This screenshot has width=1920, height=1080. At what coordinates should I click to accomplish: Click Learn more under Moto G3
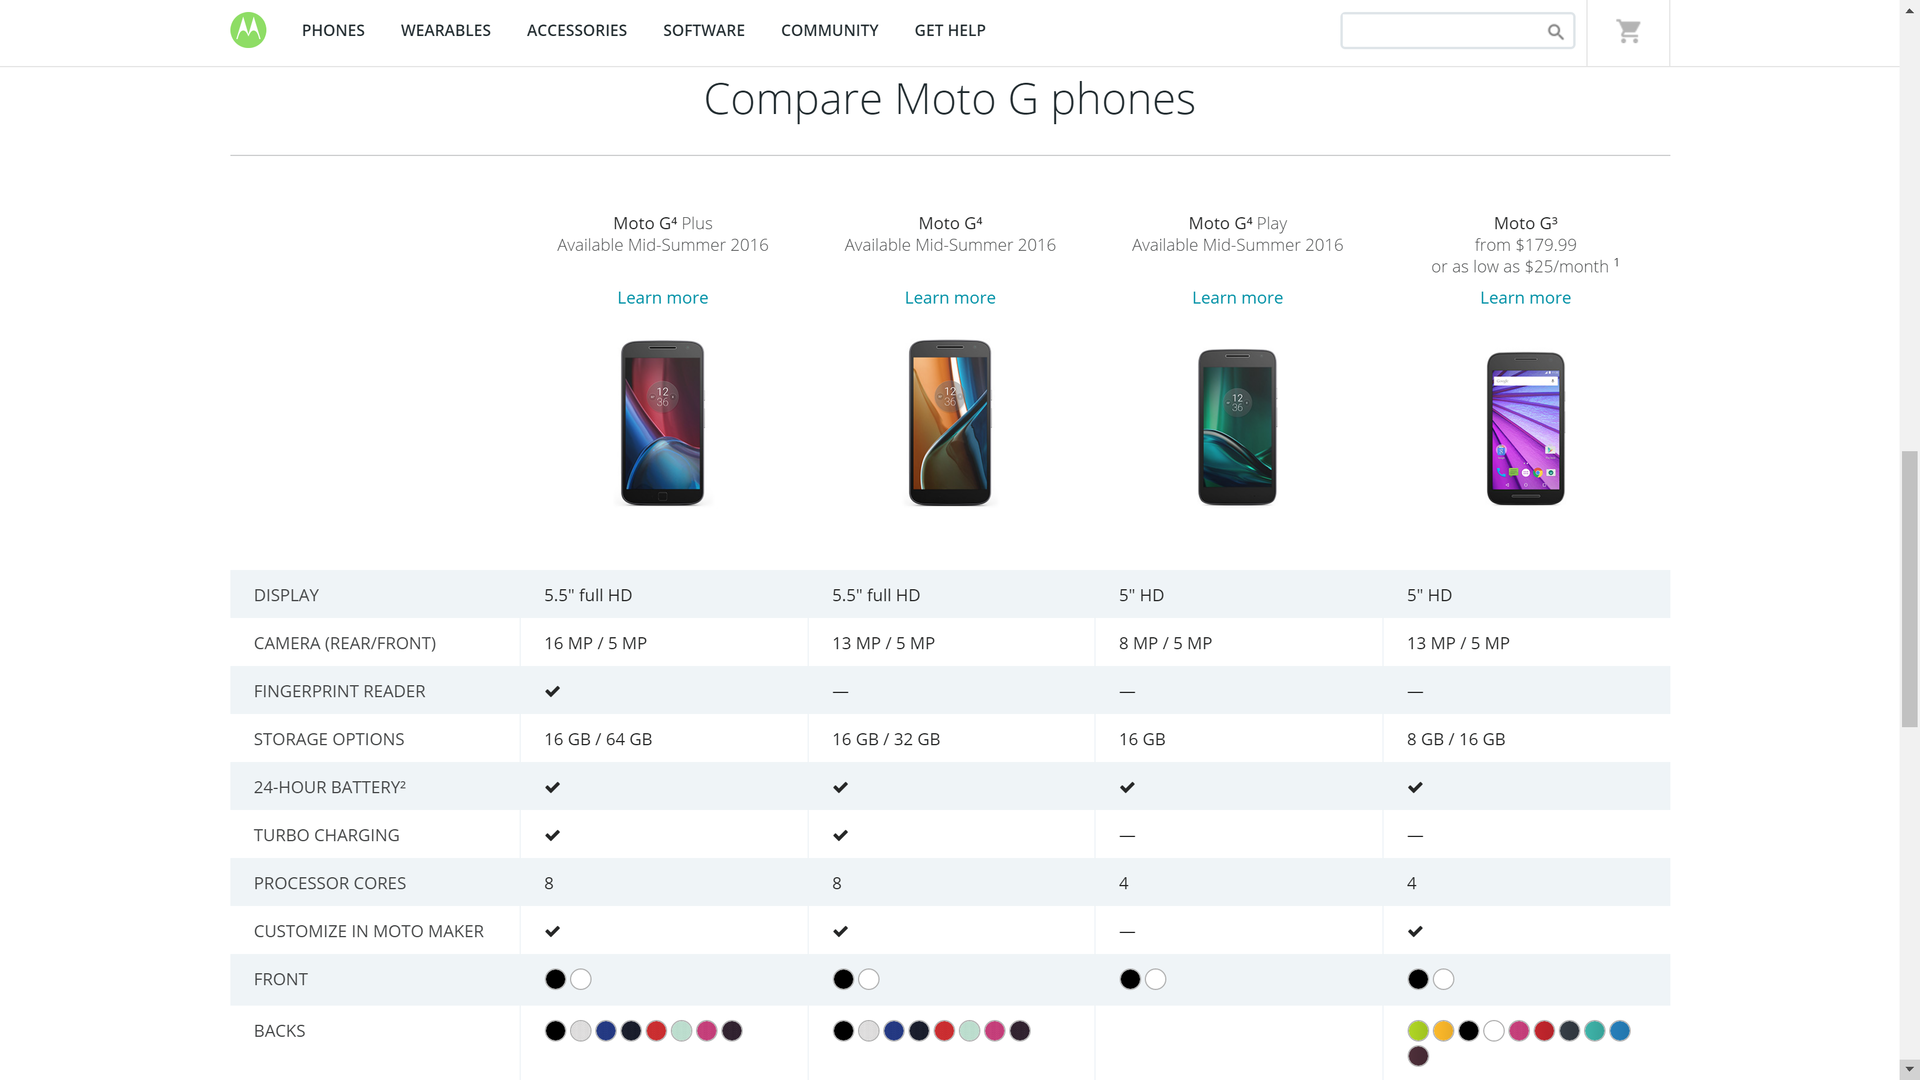point(1525,298)
